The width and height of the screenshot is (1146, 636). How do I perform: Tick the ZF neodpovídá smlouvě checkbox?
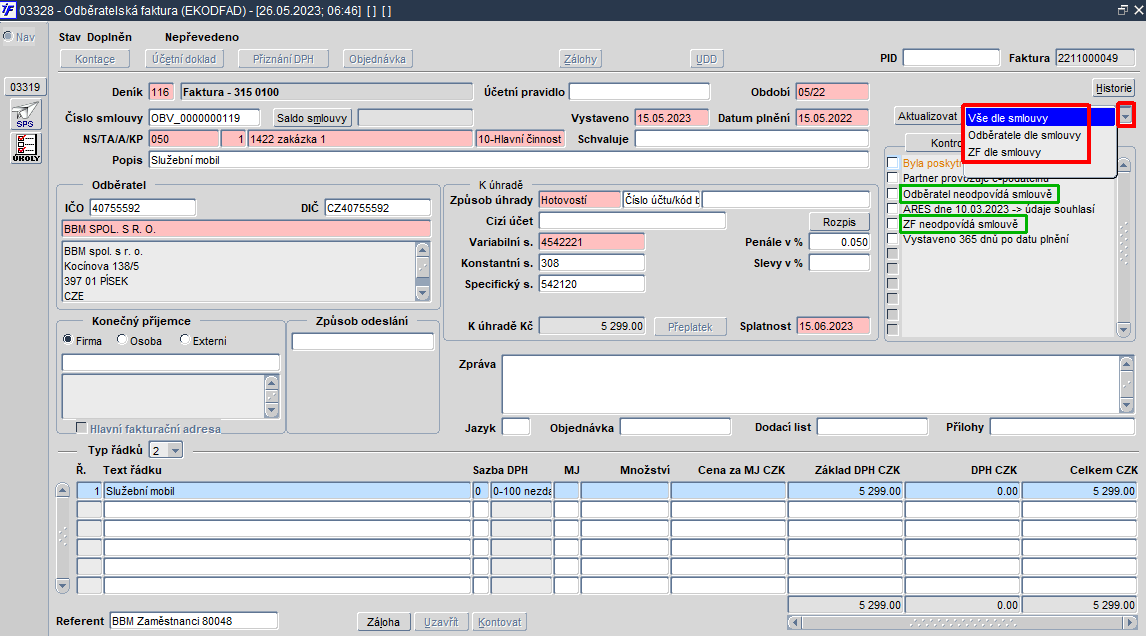(892, 224)
